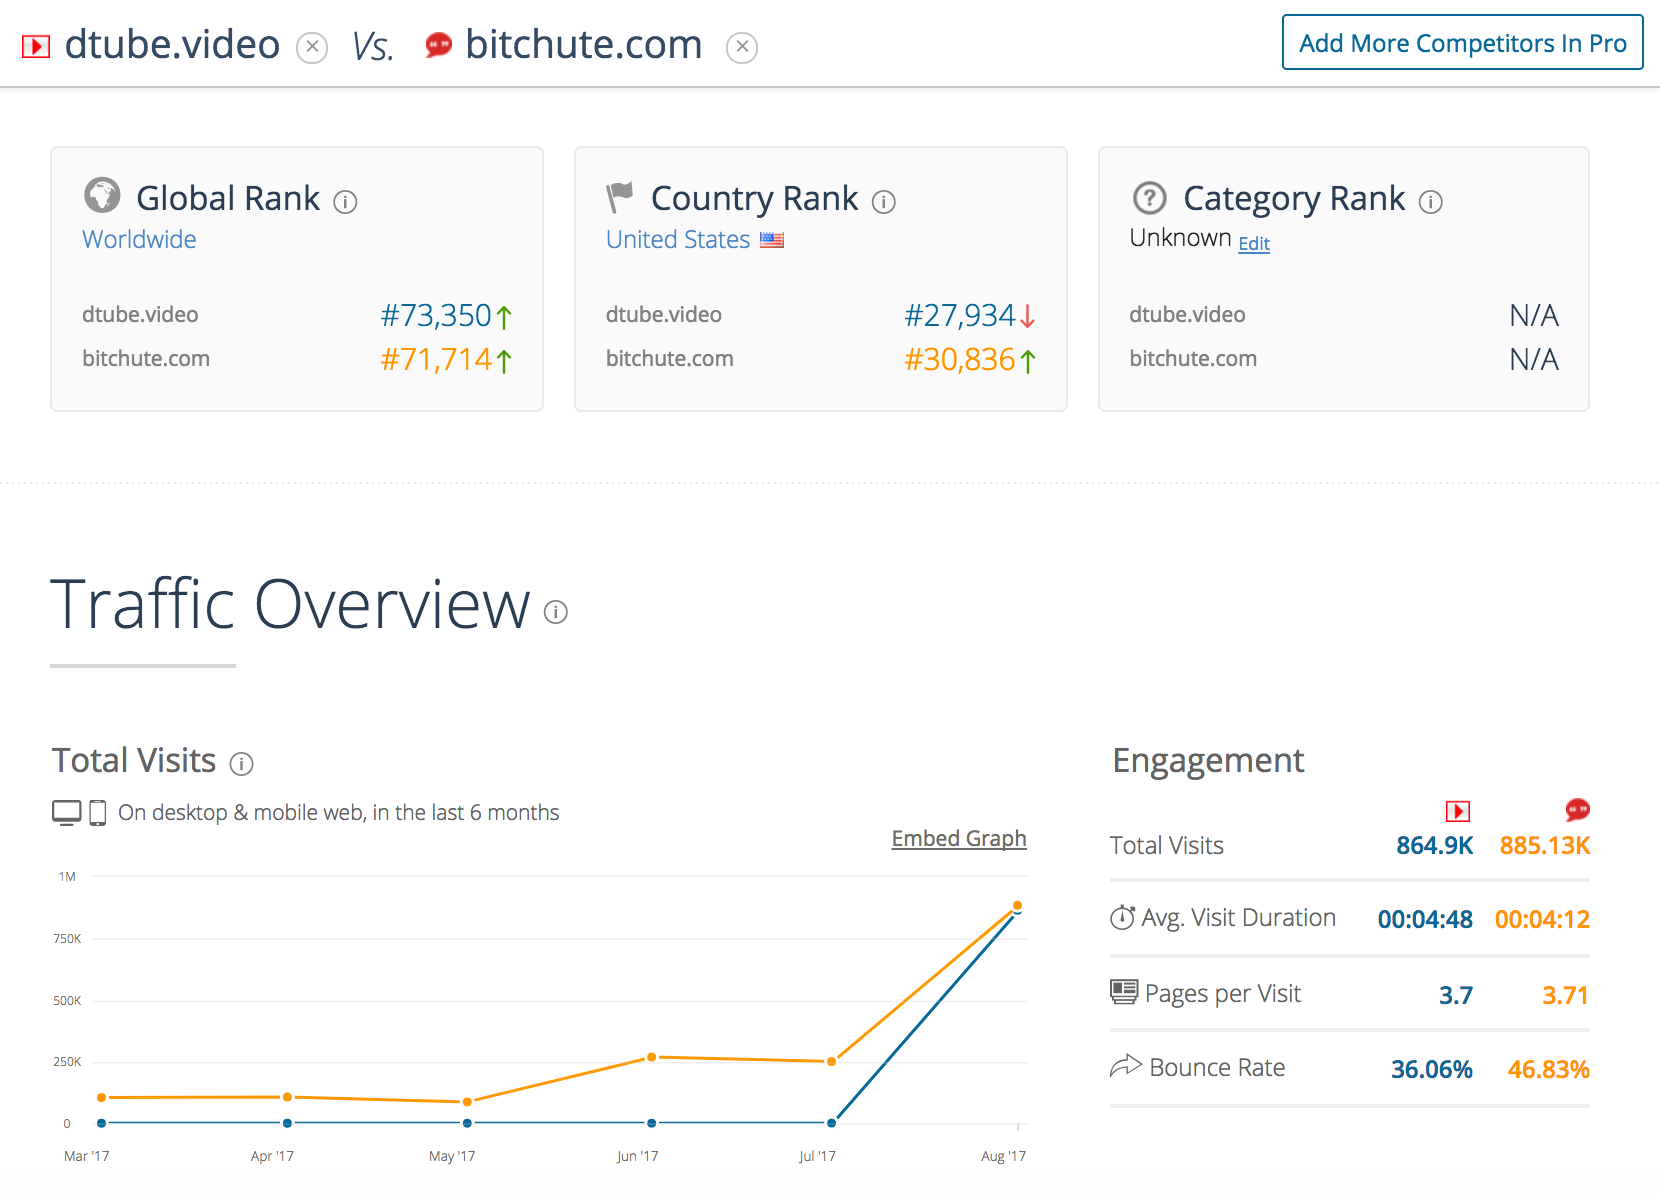Click bitchute Mar '17 data point
Viewport: 1660px width, 1194px height.
tap(102, 1098)
